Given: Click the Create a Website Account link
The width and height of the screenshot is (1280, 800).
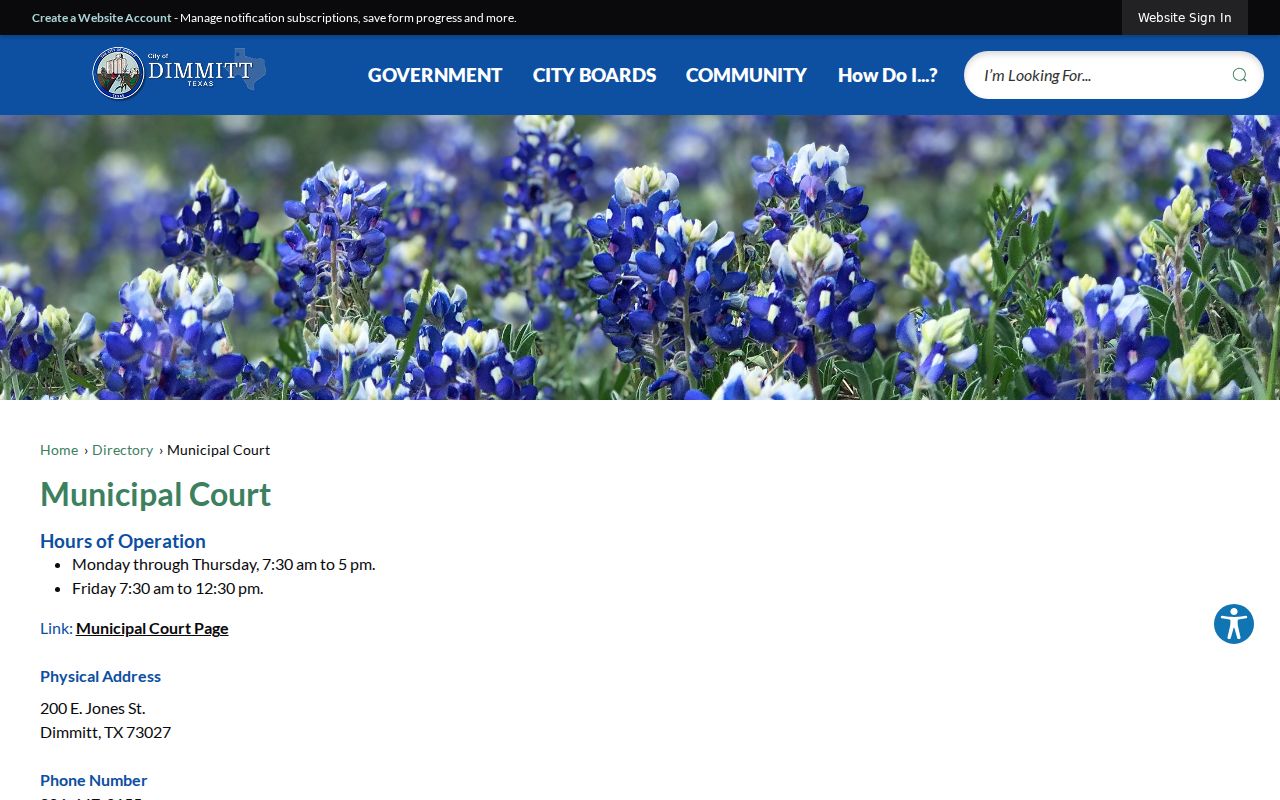Looking at the screenshot, I should (102, 18).
